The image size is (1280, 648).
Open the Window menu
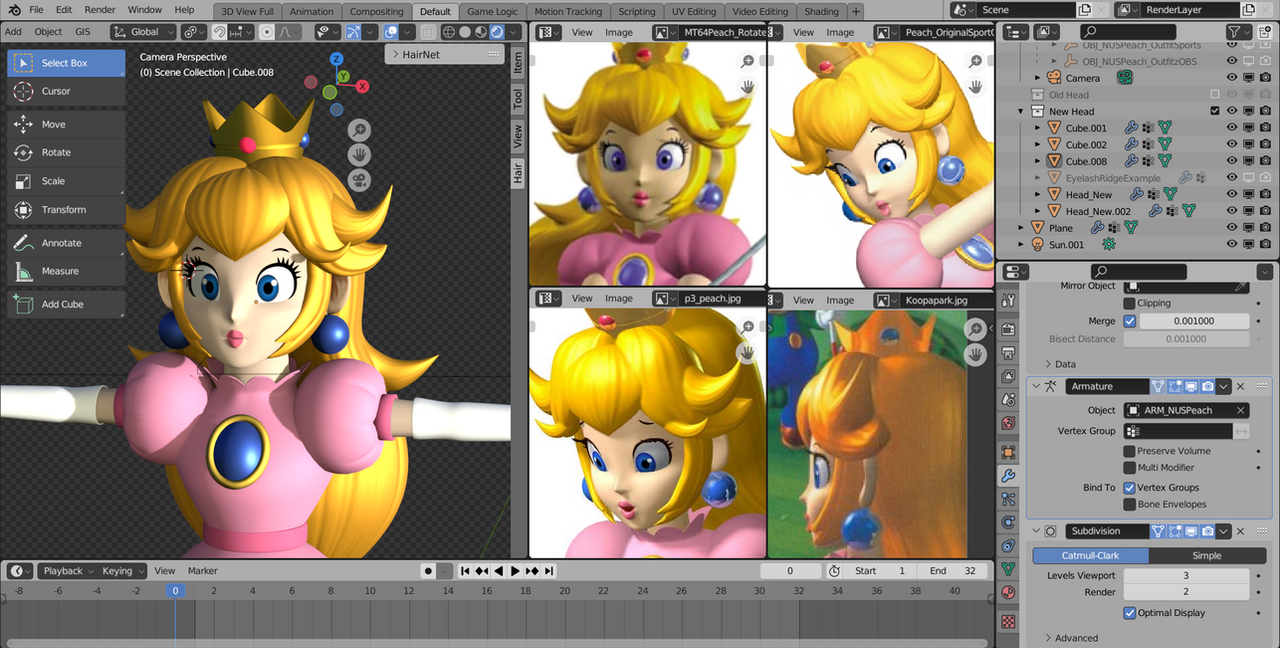coord(145,10)
